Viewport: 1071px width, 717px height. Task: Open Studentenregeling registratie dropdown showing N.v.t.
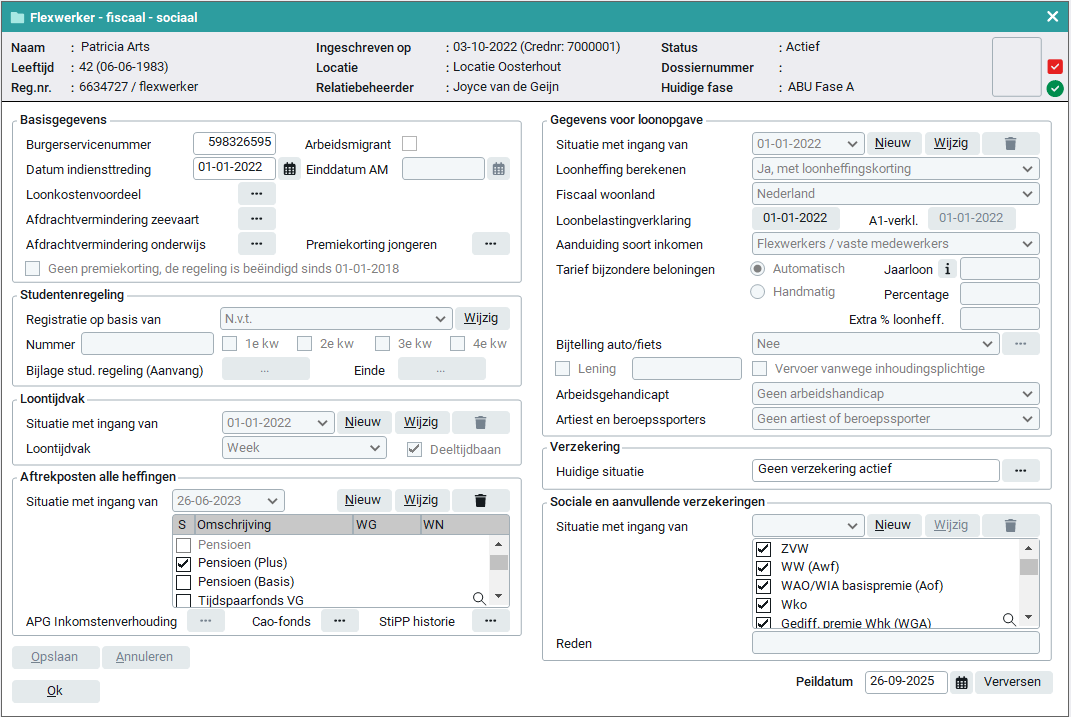[335, 319]
